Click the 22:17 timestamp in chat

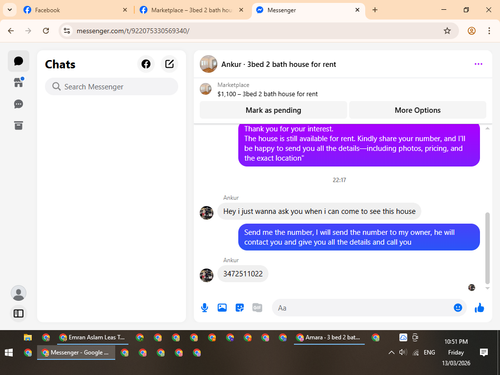point(339,180)
